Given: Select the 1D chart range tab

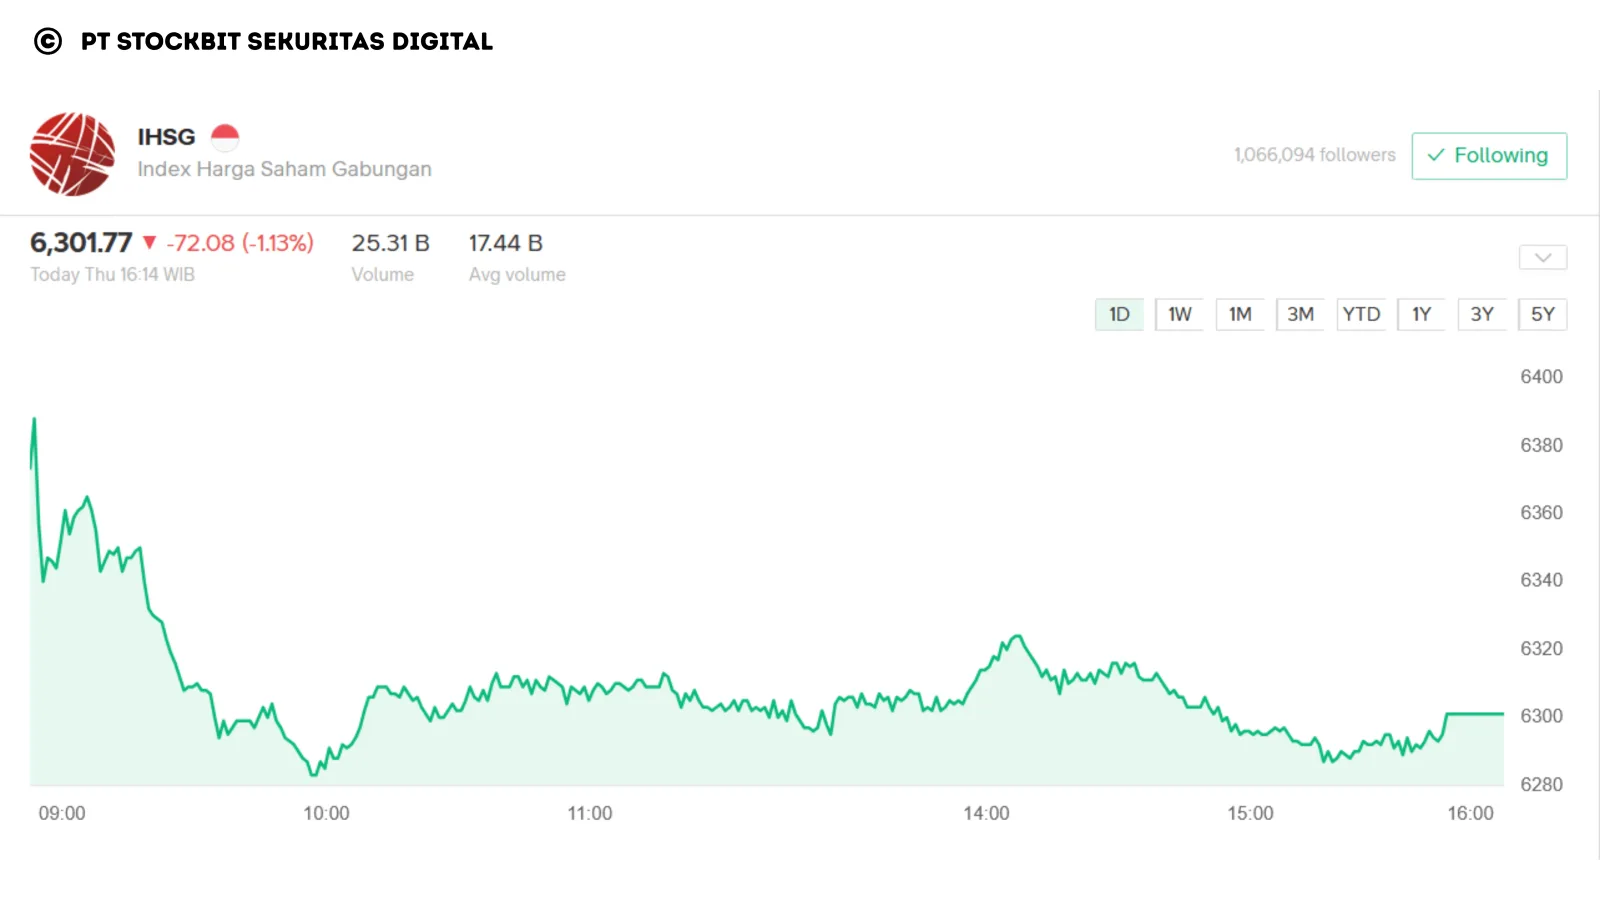Looking at the screenshot, I should coord(1119,314).
